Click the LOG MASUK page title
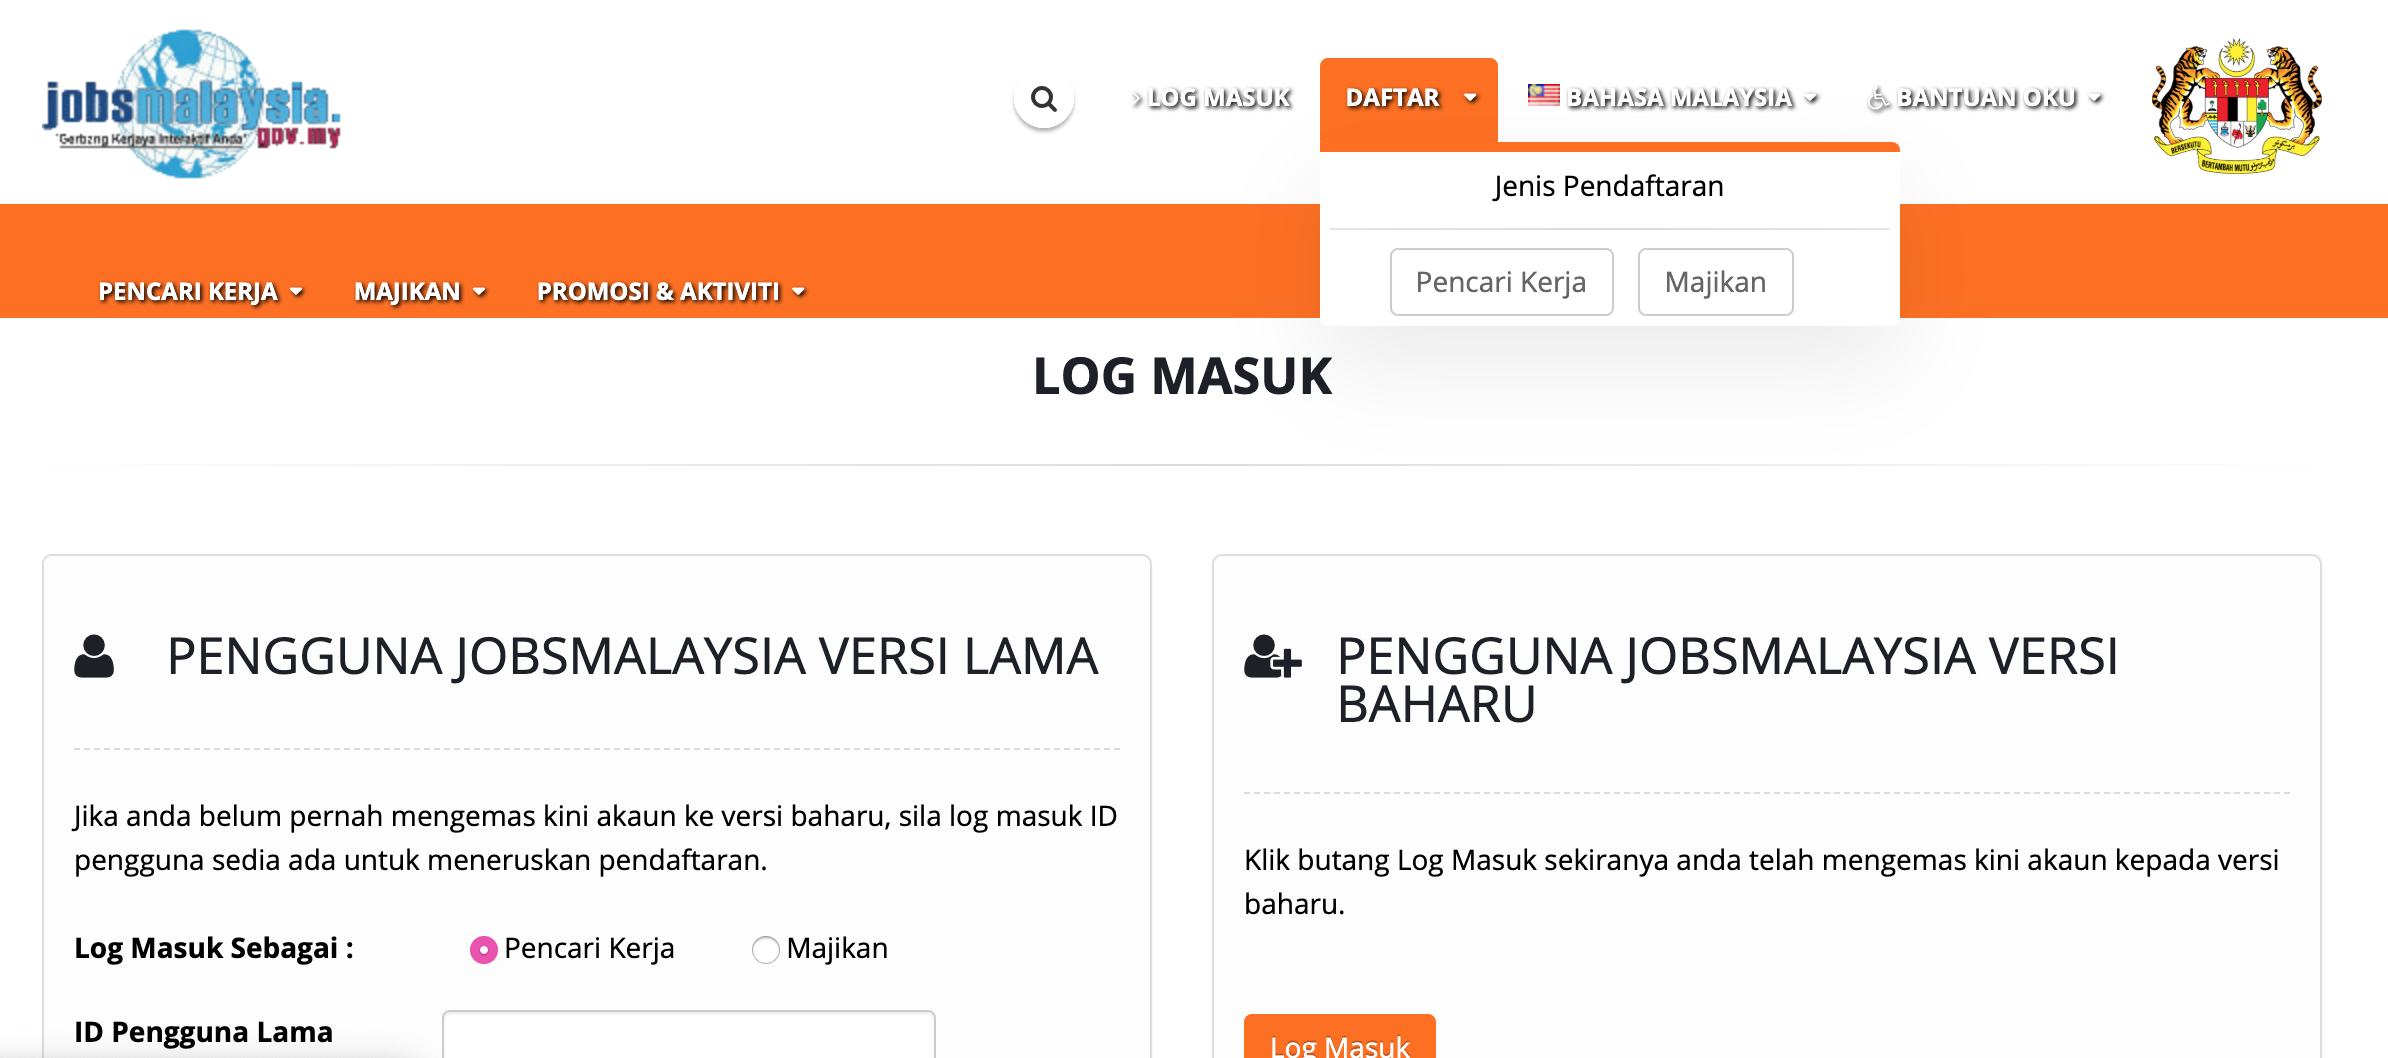2388x1058 pixels. click(1182, 376)
